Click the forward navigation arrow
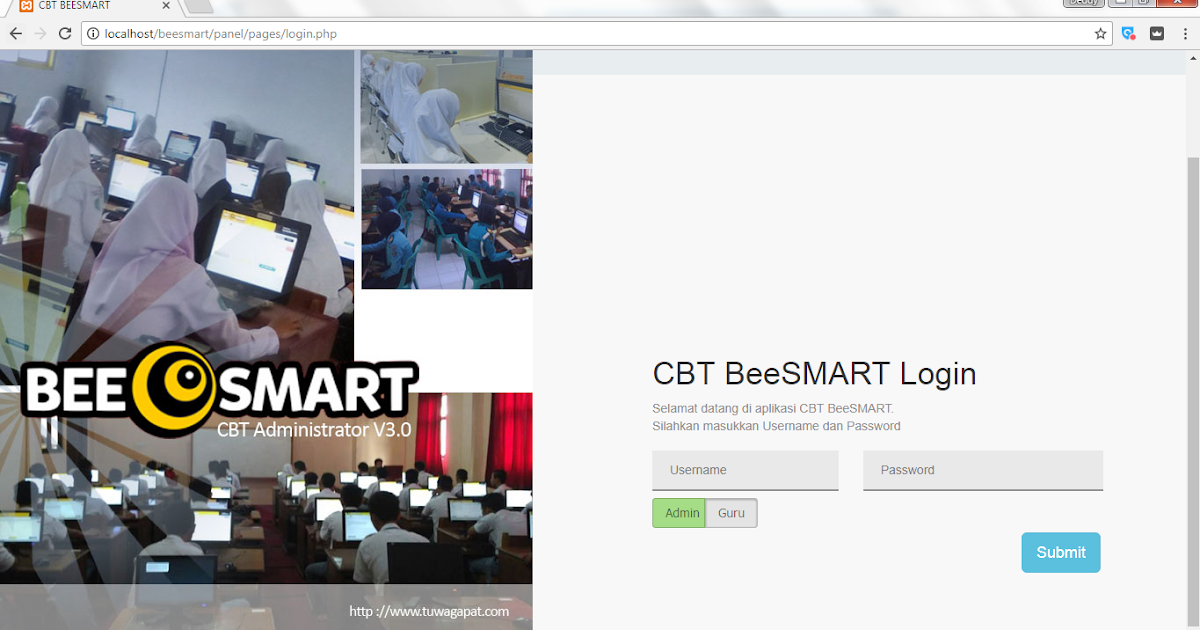Screen dimensions: 1200x630 (x=40, y=33)
